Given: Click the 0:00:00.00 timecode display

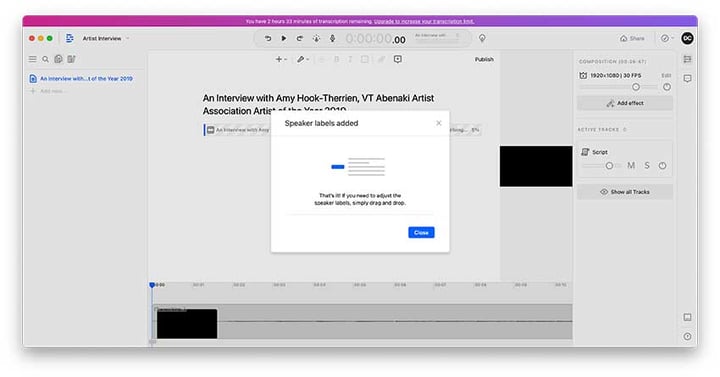Looking at the screenshot, I should point(376,39).
